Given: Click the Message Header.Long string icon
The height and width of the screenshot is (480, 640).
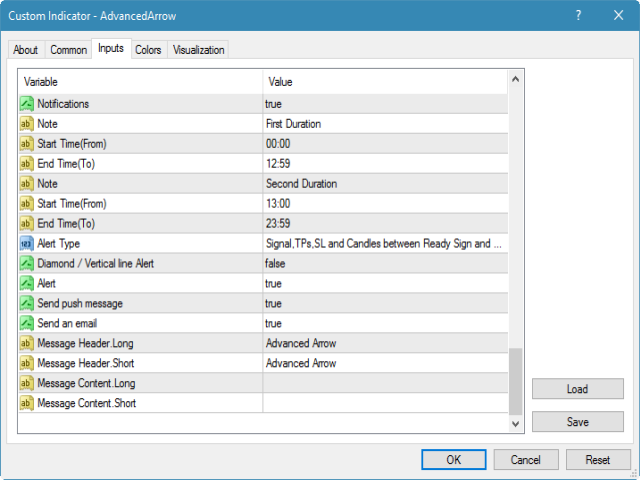Looking at the screenshot, I should 27,344.
